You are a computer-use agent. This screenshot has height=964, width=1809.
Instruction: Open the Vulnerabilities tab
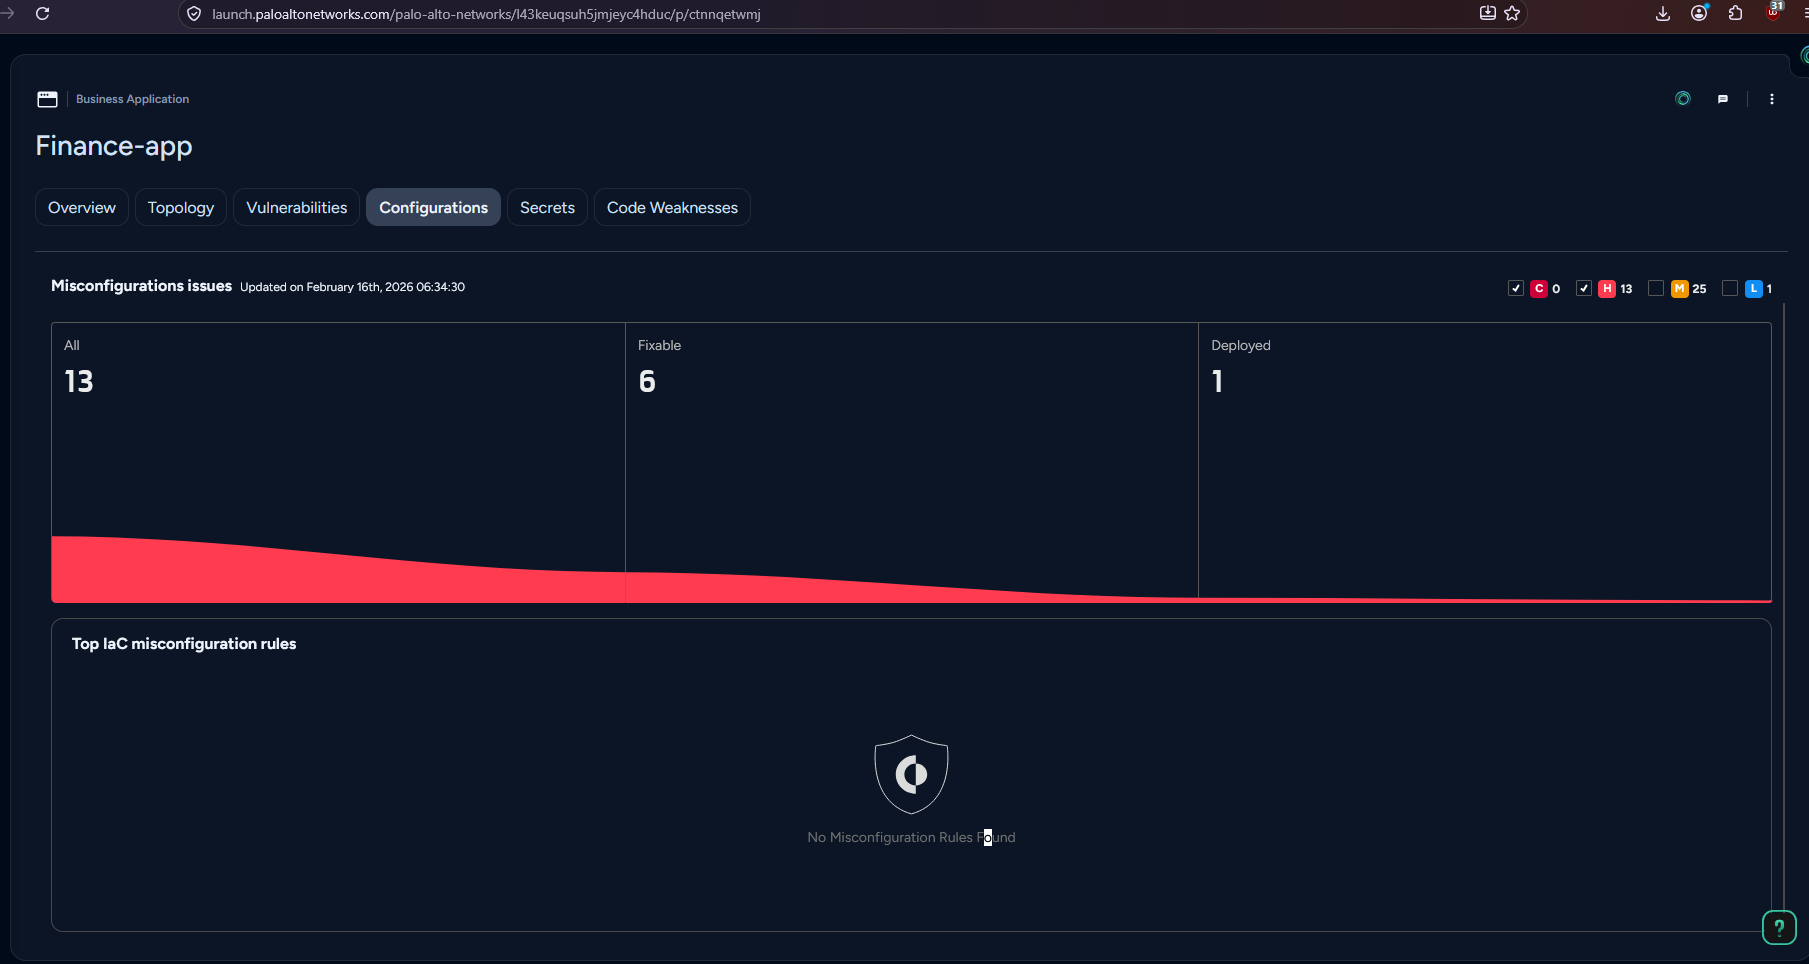[x=297, y=207]
